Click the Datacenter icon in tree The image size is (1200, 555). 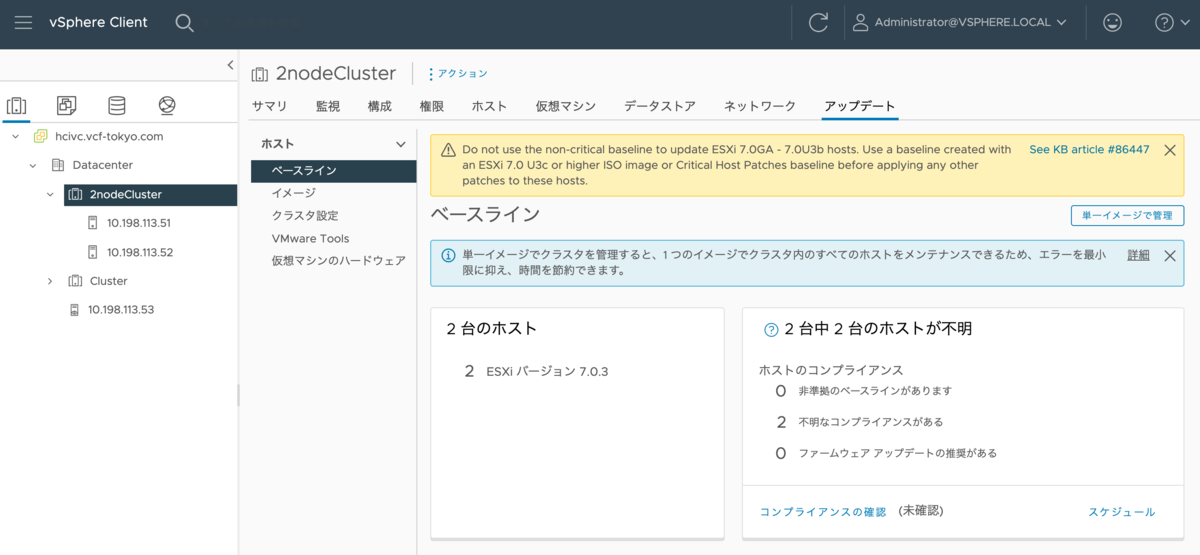(x=57, y=165)
